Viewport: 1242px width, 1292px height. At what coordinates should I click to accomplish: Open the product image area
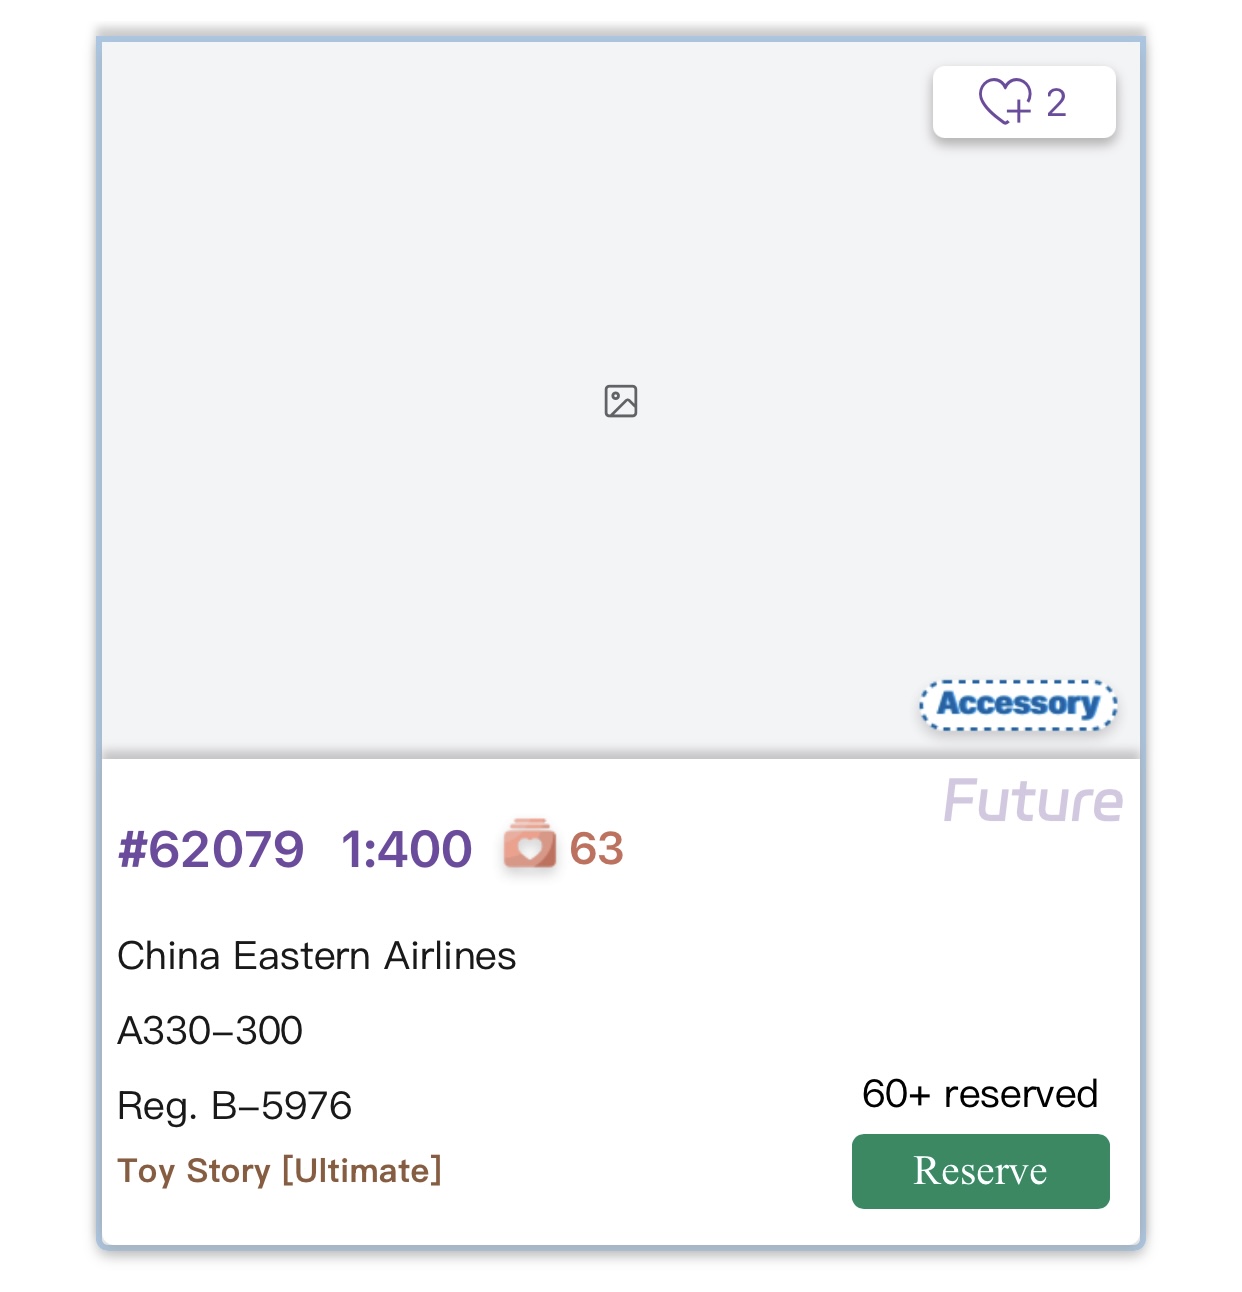click(x=621, y=399)
